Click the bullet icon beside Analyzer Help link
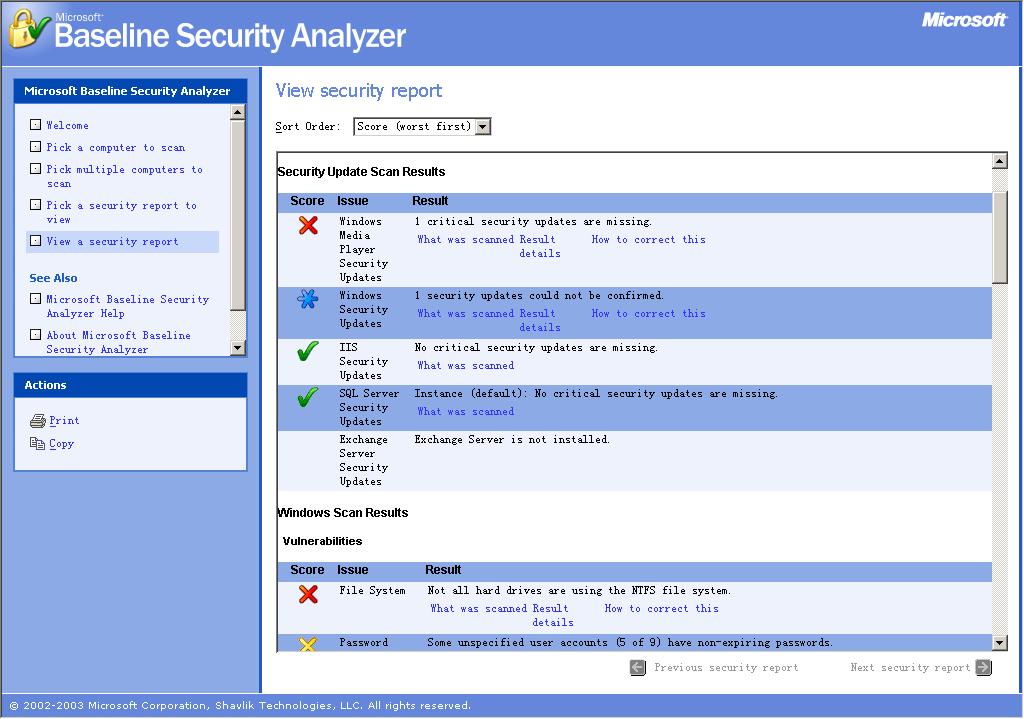The height and width of the screenshot is (719, 1024). tap(35, 298)
